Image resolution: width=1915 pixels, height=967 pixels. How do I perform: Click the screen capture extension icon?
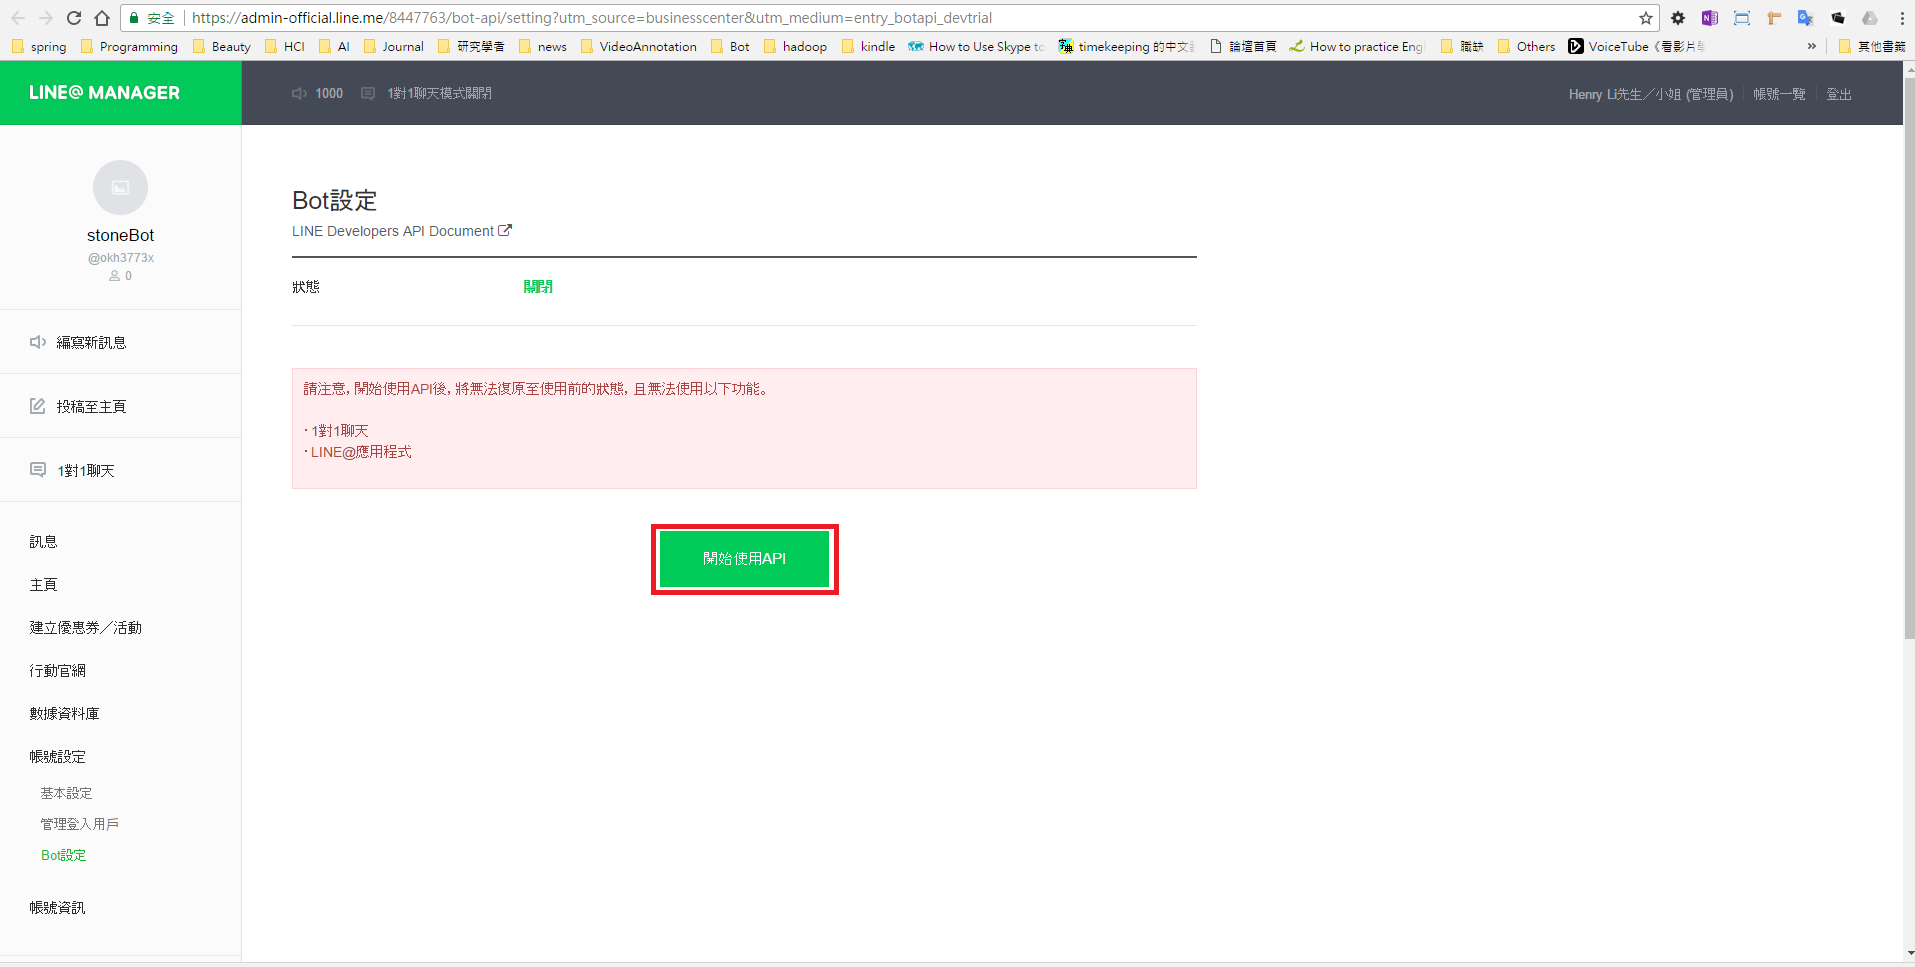click(x=1742, y=18)
